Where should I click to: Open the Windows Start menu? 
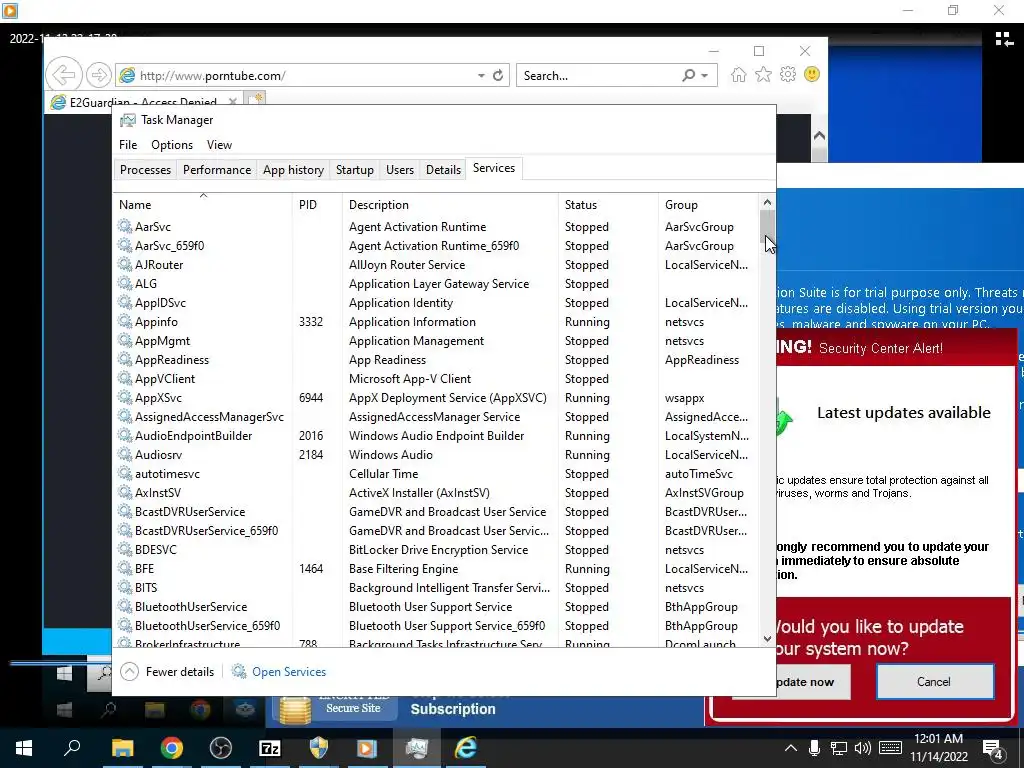click(24, 748)
